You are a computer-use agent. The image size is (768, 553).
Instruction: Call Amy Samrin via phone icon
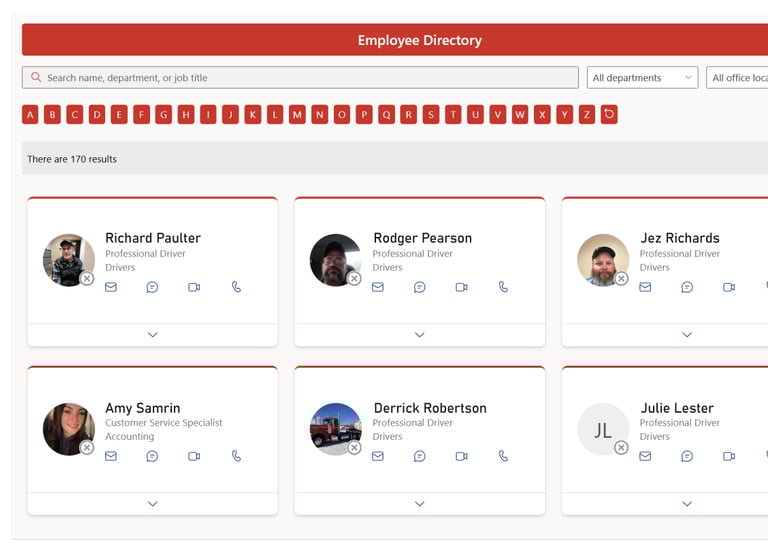click(x=236, y=456)
